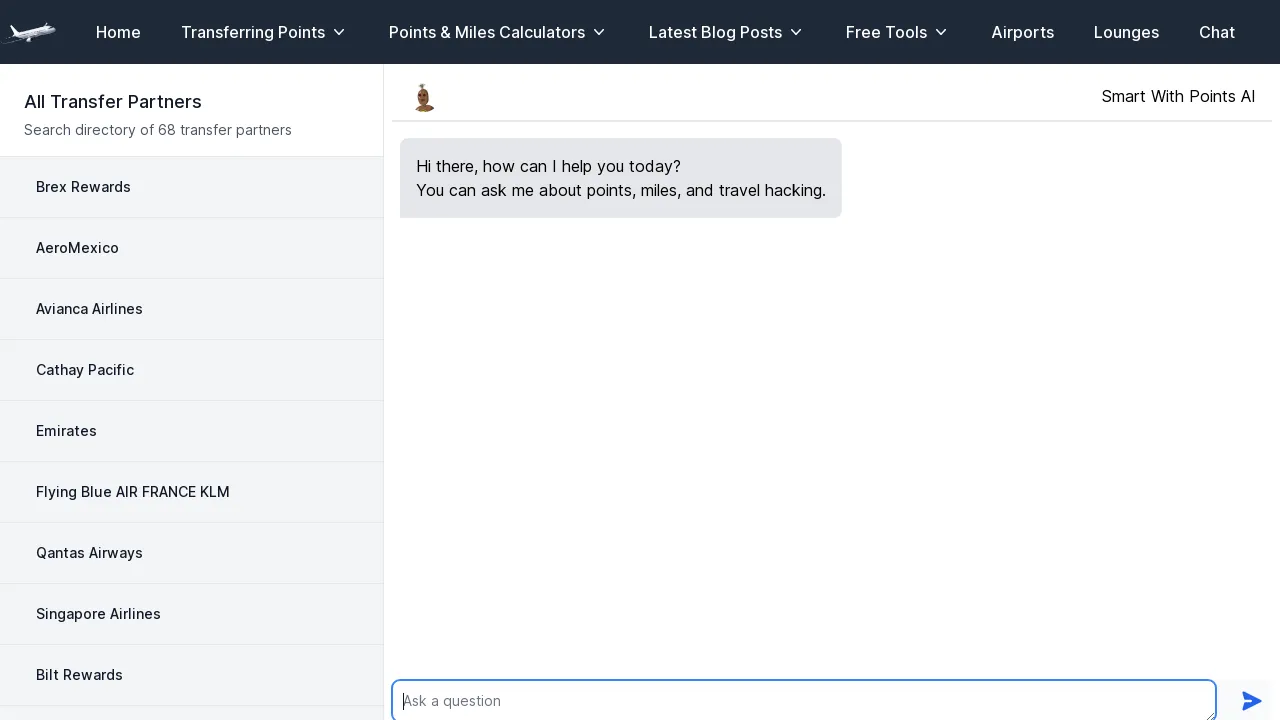This screenshot has width=1280, height=720.
Task: Click the 'Search directory of 68 transfer partners' text
Action: [158, 130]
